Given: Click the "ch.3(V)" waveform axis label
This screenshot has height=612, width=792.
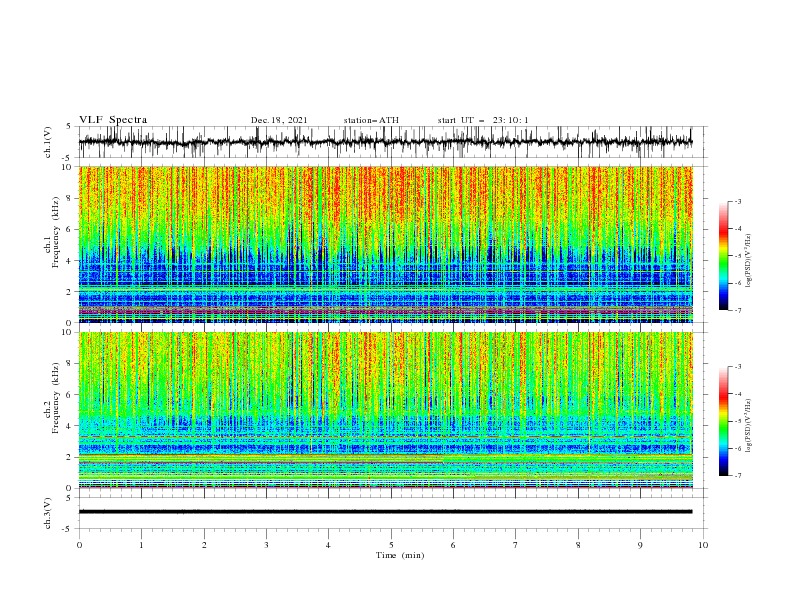Looking at the screenshot, I should click(48, 513).
